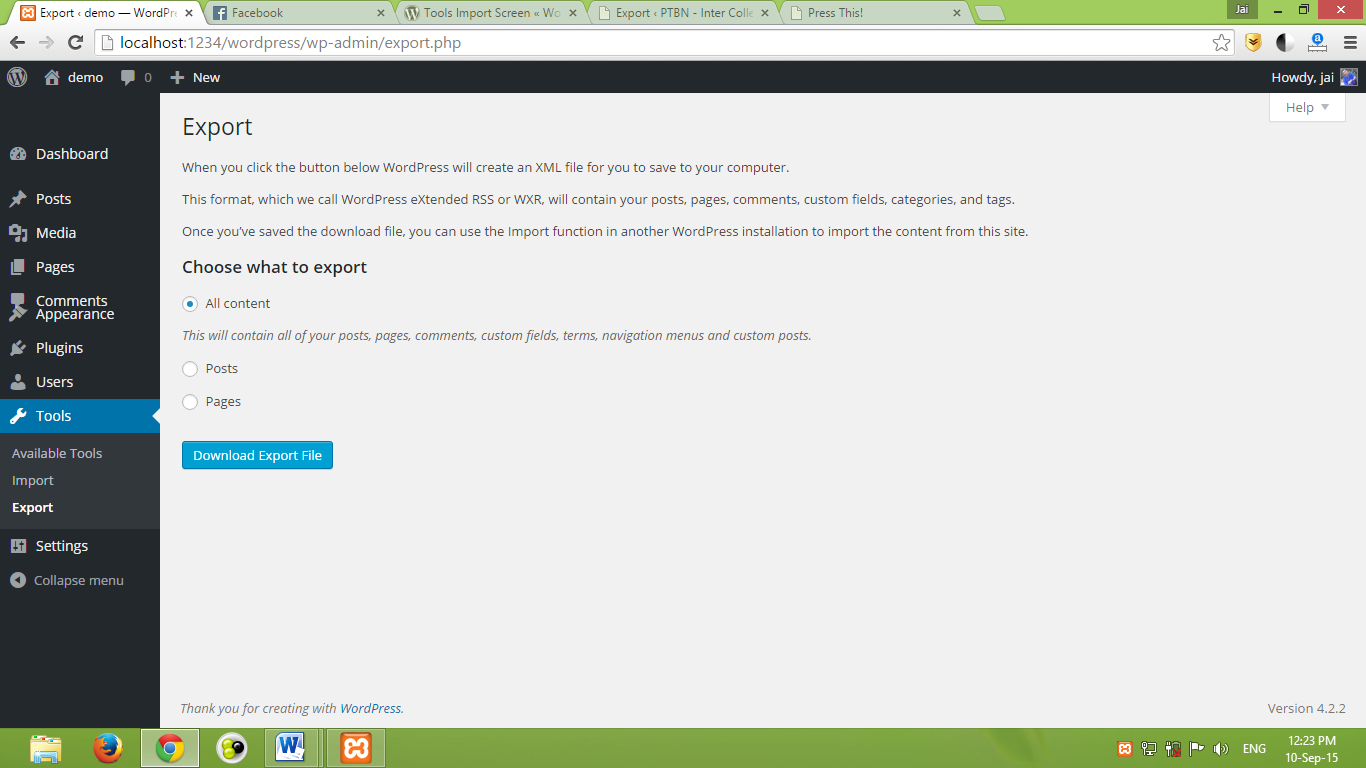Open File Explorer from taskbar
Screen dimensions: 1366x768
pyautogui.click(x=46, y=748)
